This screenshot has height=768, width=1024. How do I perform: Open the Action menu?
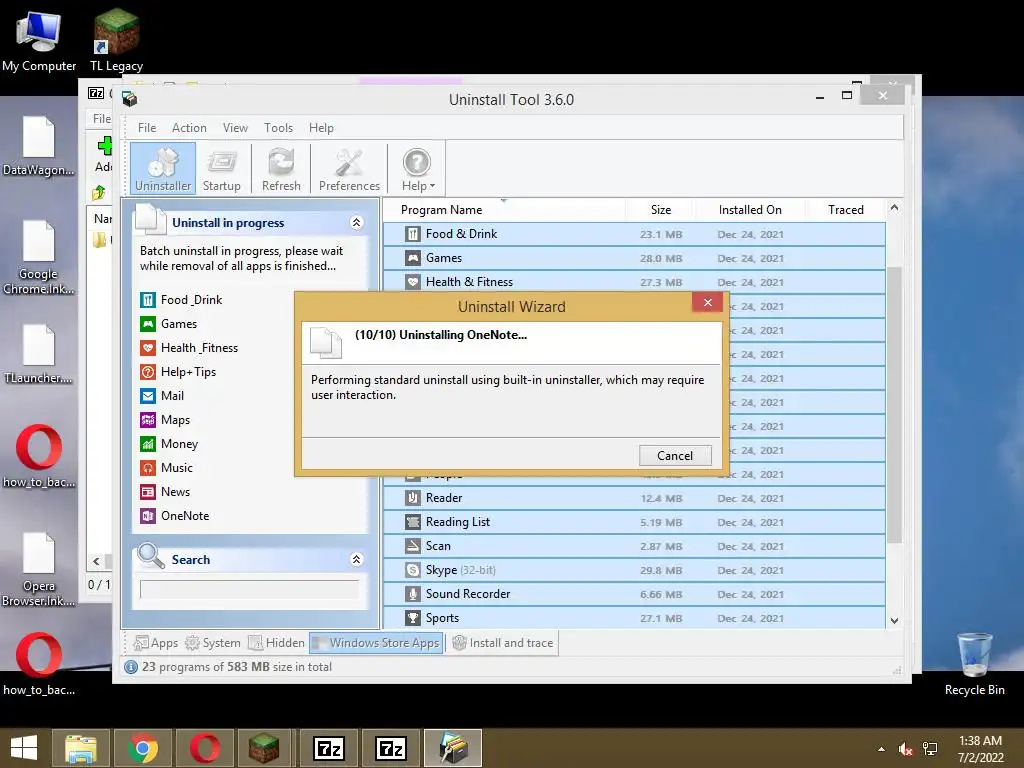click(189, 128)
